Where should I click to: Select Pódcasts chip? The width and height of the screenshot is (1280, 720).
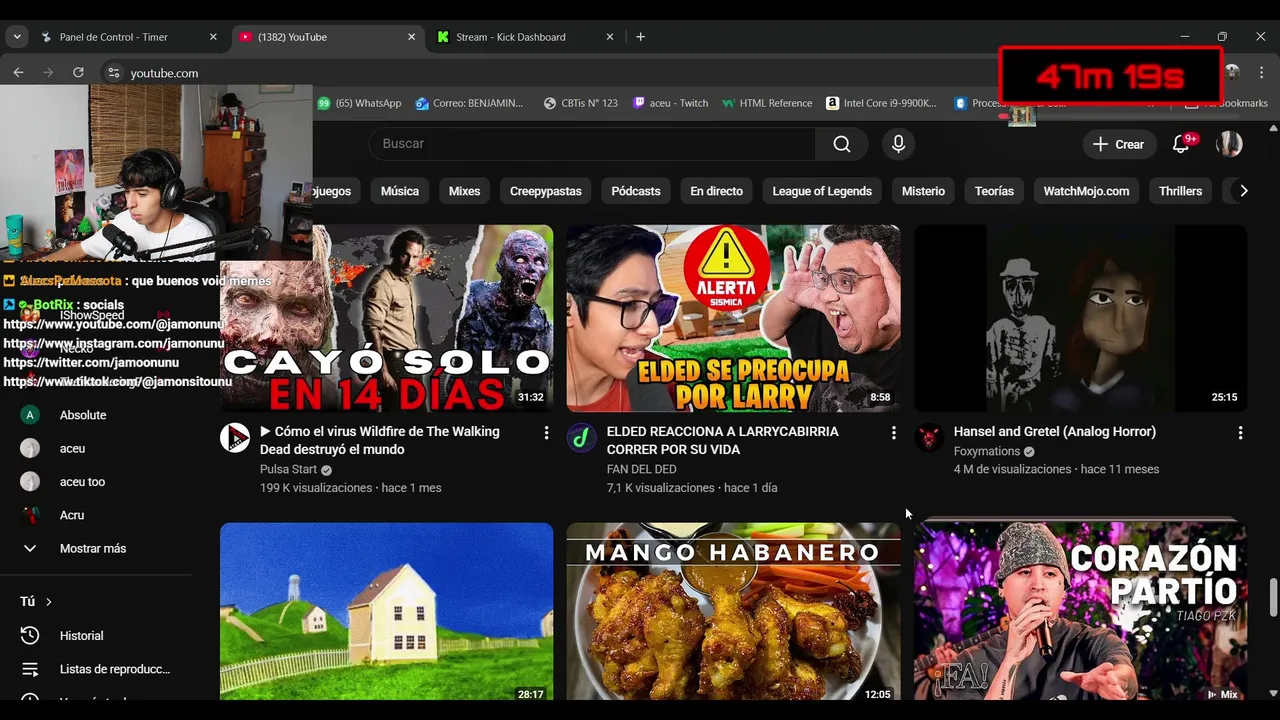[636, 191]
